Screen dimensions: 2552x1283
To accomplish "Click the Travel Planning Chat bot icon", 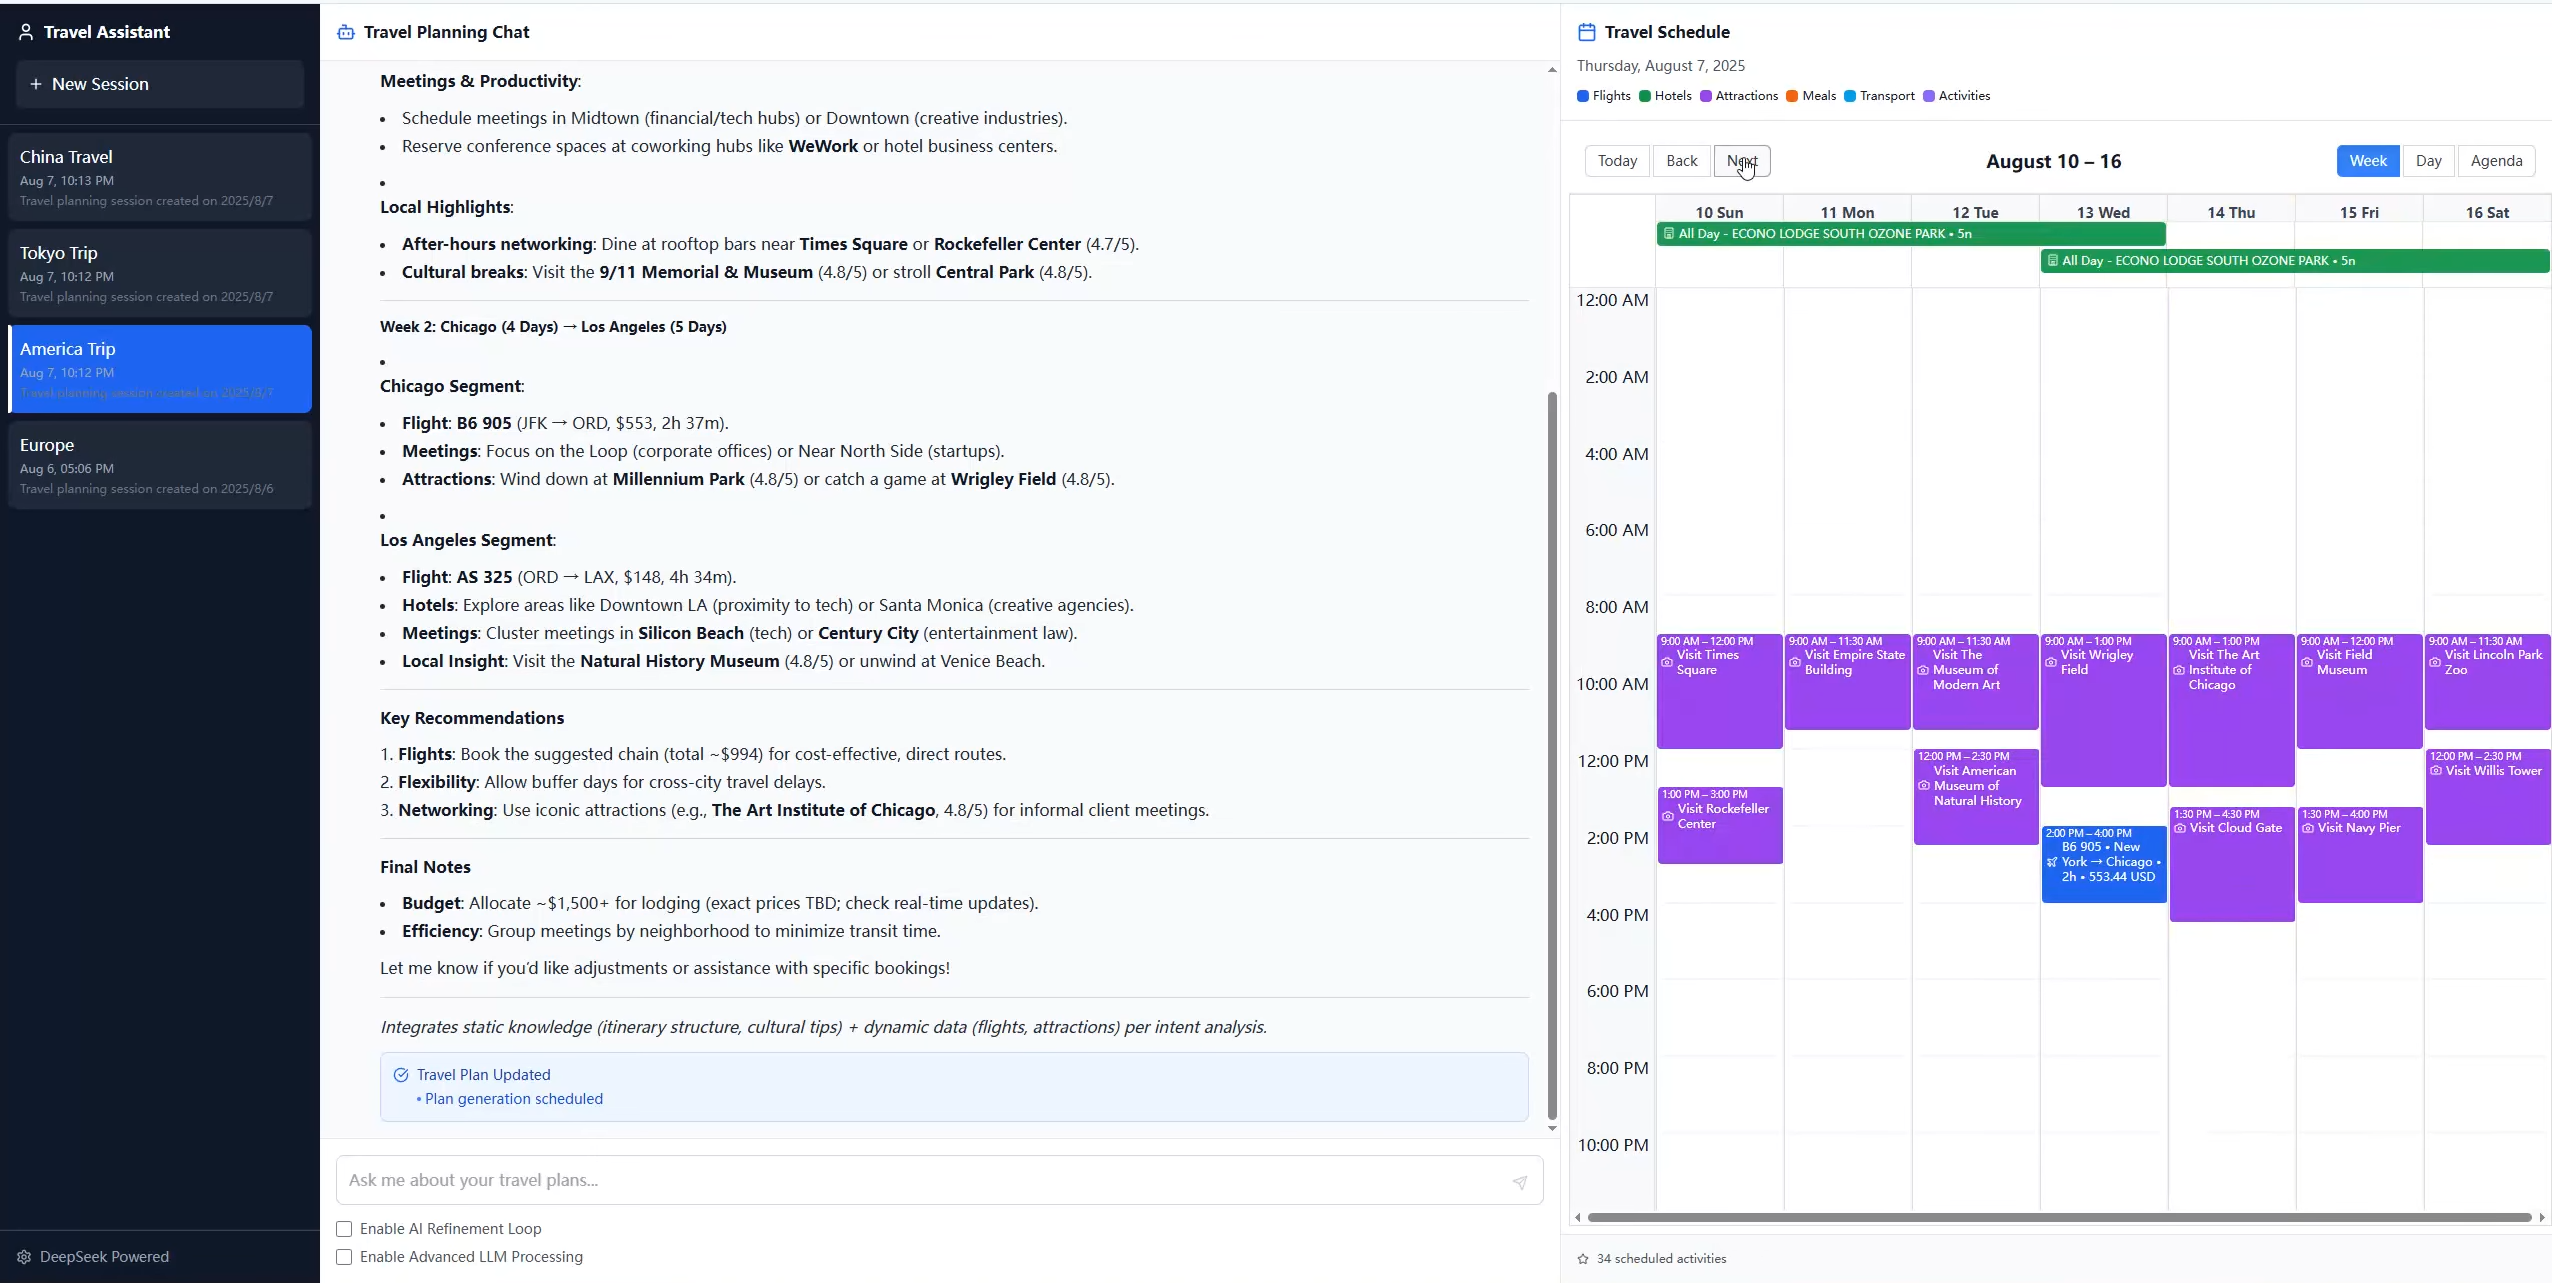I will click(x=346, y=32).
